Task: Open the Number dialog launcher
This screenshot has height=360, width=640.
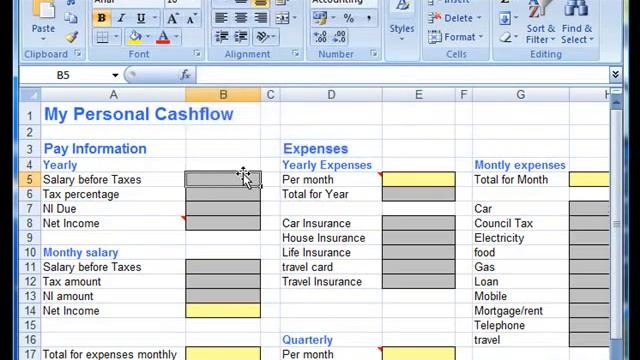Action: click(x=373, y=53)
